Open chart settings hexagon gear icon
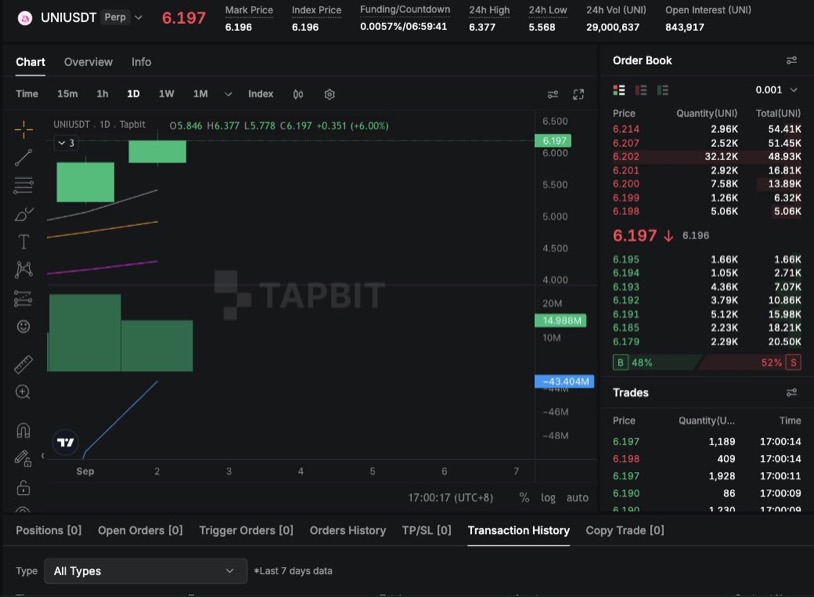This screenshot has height=597, width=814. tap(329, 94)
